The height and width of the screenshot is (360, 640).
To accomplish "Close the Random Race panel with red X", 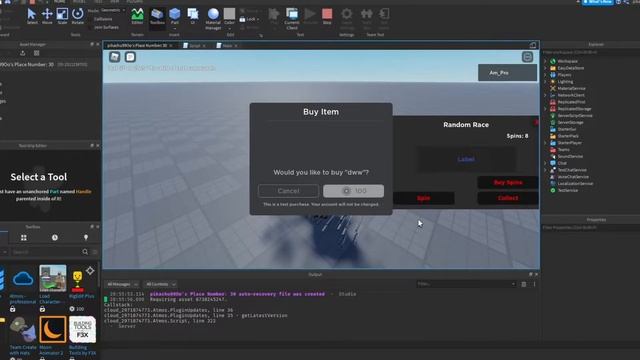I will pyautogui.click(x=536, y=122).
